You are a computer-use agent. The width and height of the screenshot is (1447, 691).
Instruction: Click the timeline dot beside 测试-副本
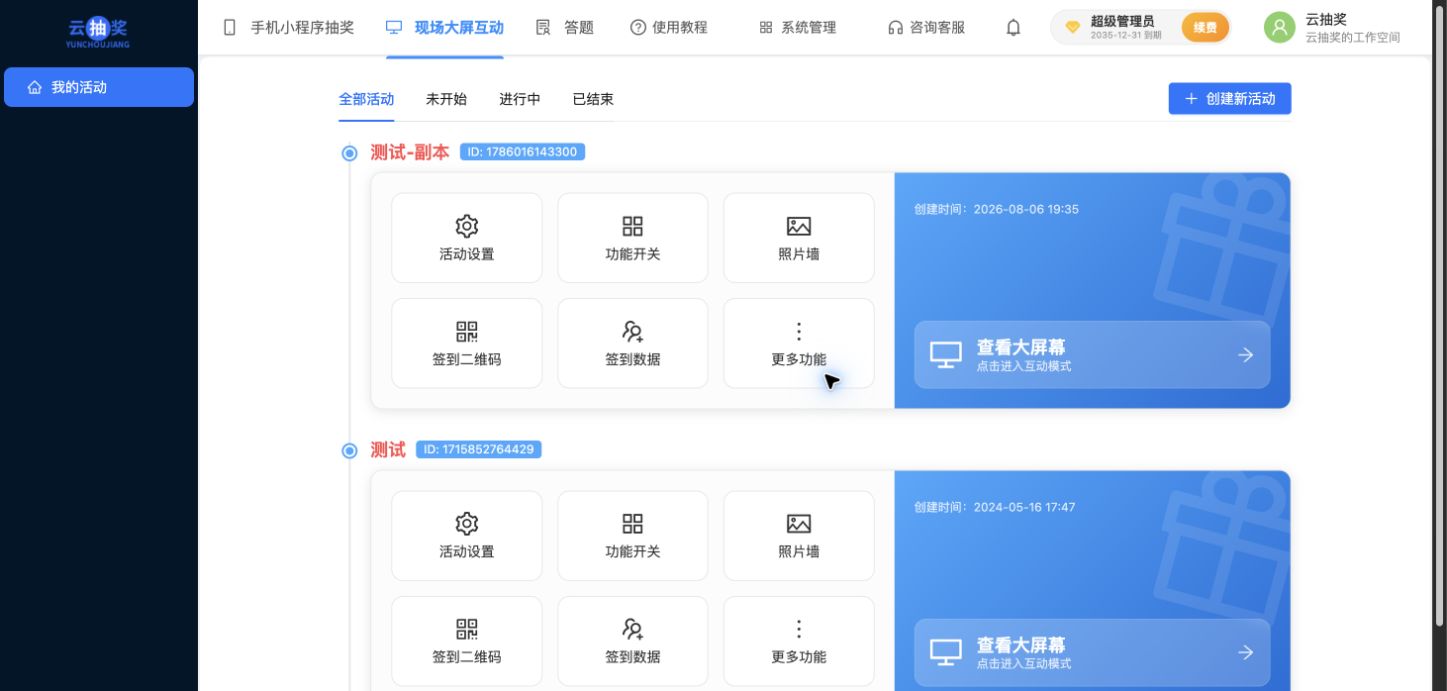click(x=349, y=153)
